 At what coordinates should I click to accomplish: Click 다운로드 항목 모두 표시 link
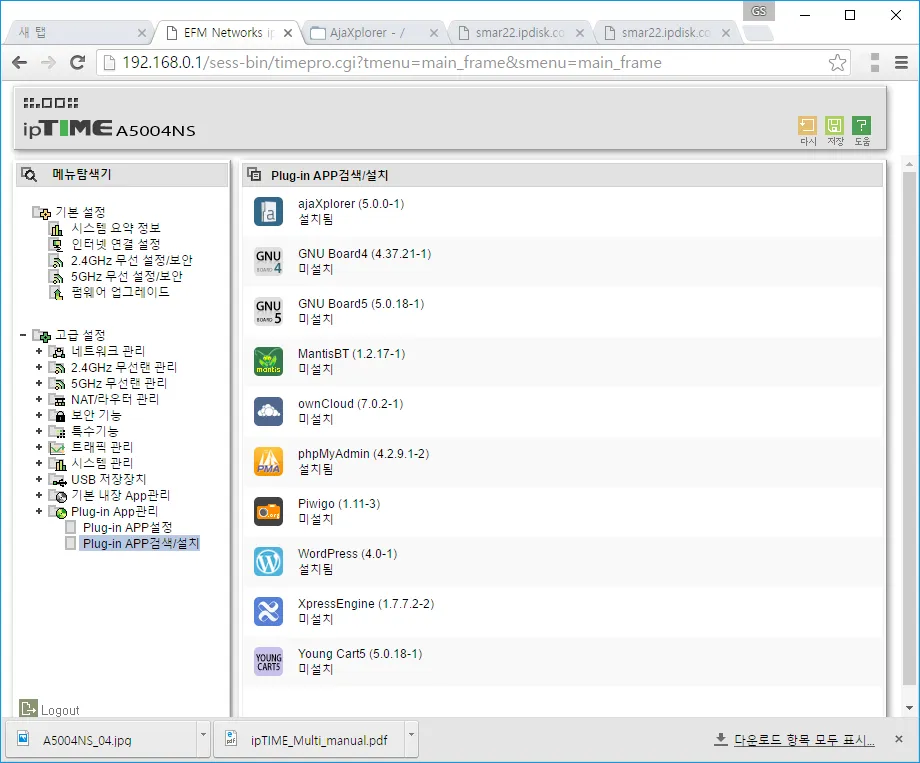click(804, 740)
